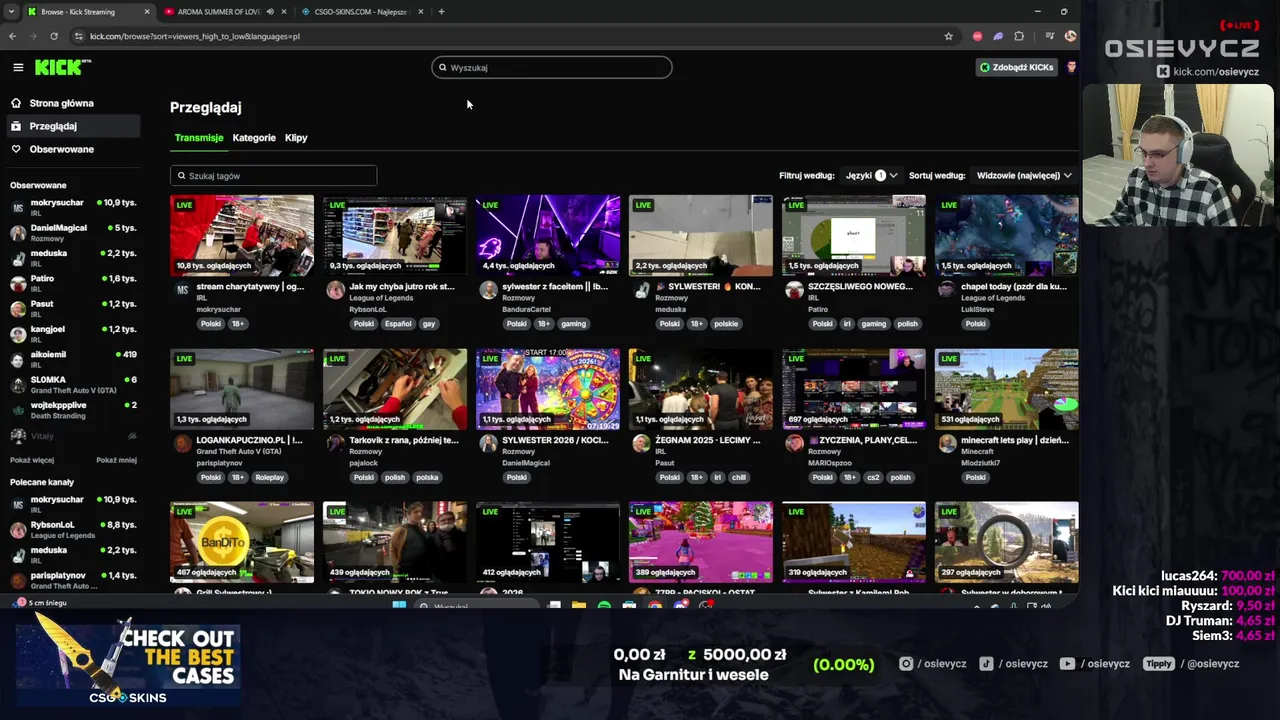This screenshot has width=1280, height=720.
Task: Open the tab search chevron in Chrome
Action: 12,12
